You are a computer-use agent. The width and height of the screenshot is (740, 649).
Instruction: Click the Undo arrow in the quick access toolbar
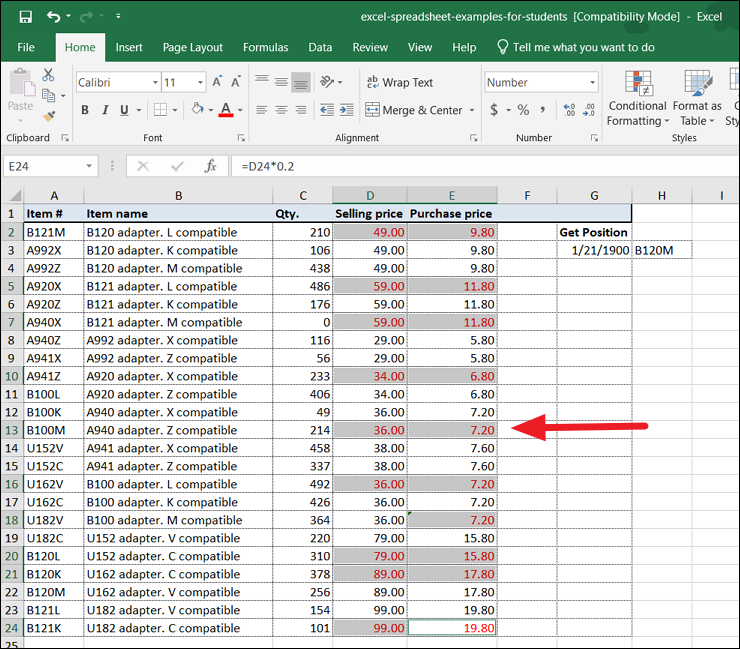(x=53, y=17)
